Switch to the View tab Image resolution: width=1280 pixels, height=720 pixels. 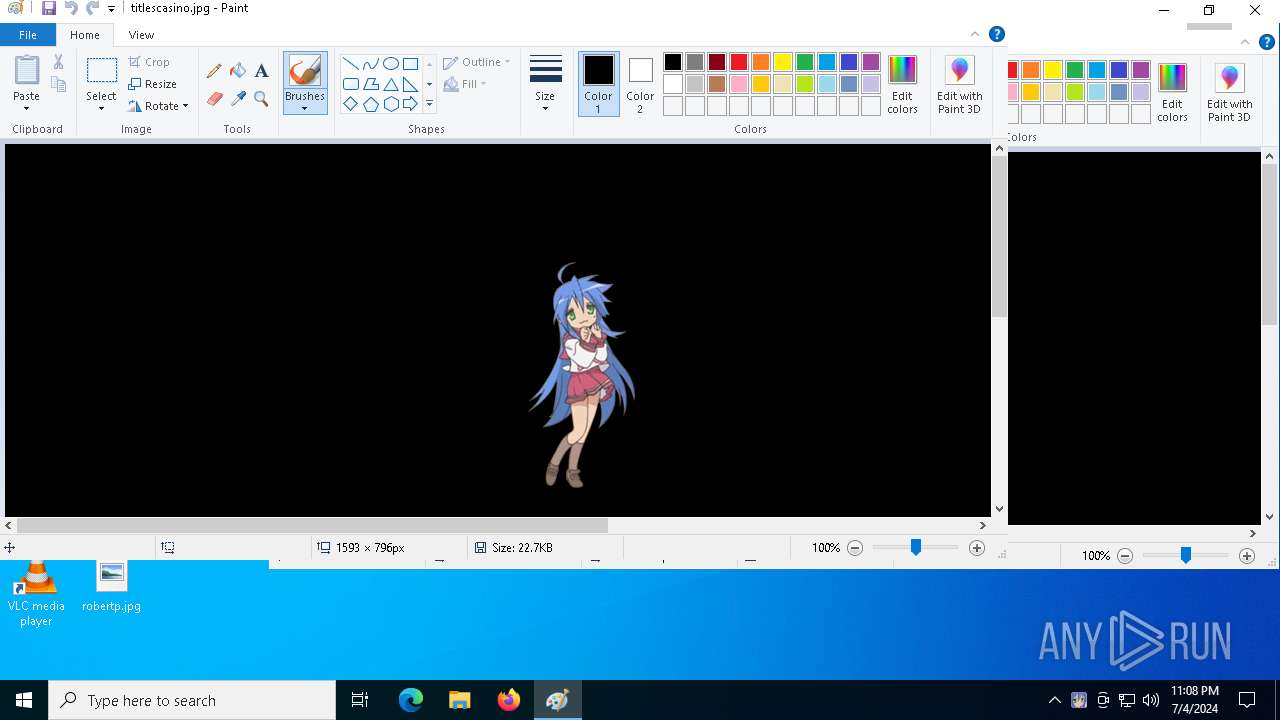[141, 35]
